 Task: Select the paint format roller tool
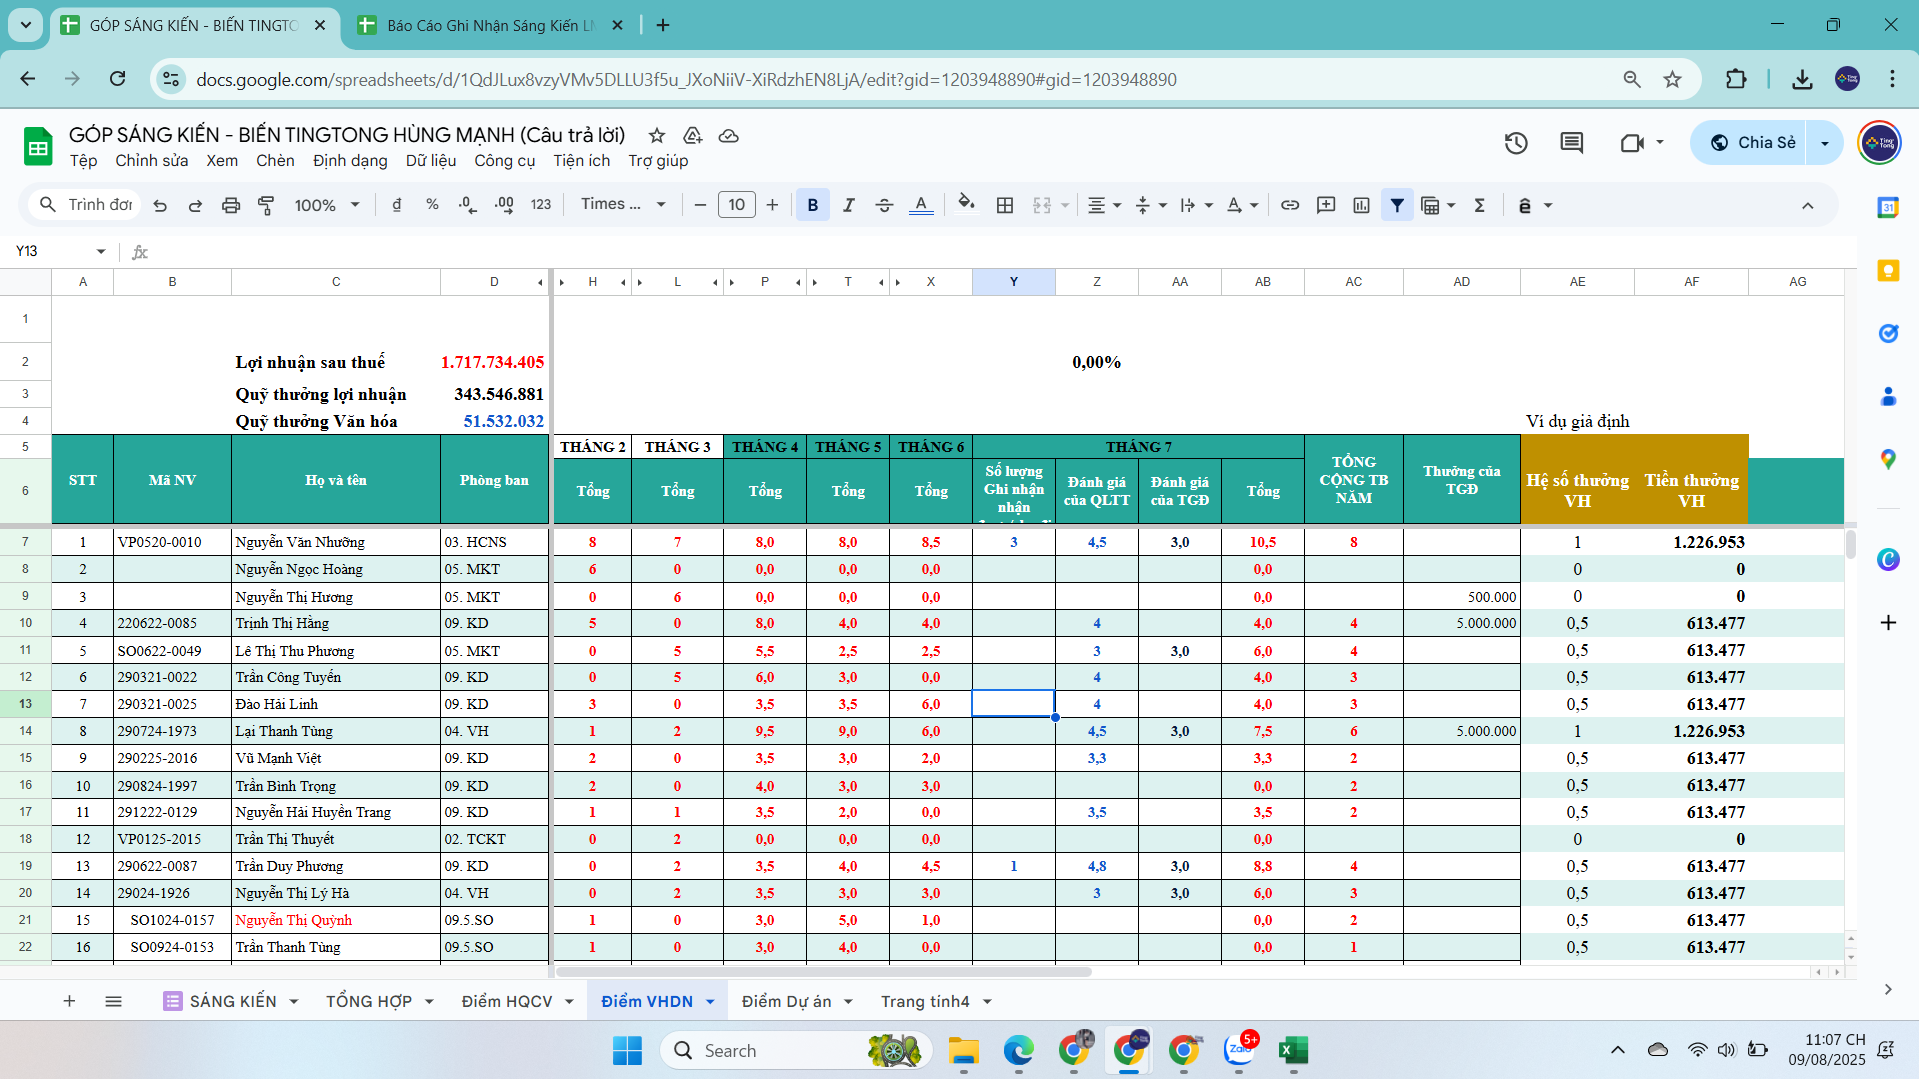[x=266, y=205]
